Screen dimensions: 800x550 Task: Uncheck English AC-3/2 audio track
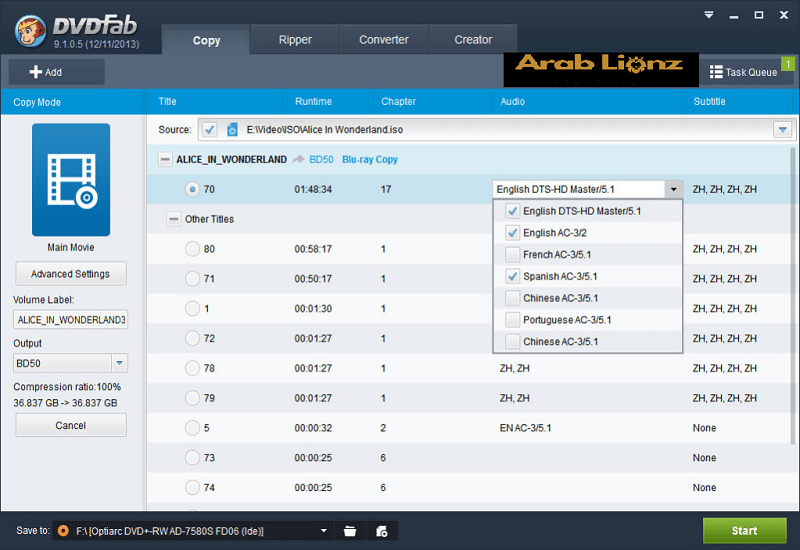[512, 233]
